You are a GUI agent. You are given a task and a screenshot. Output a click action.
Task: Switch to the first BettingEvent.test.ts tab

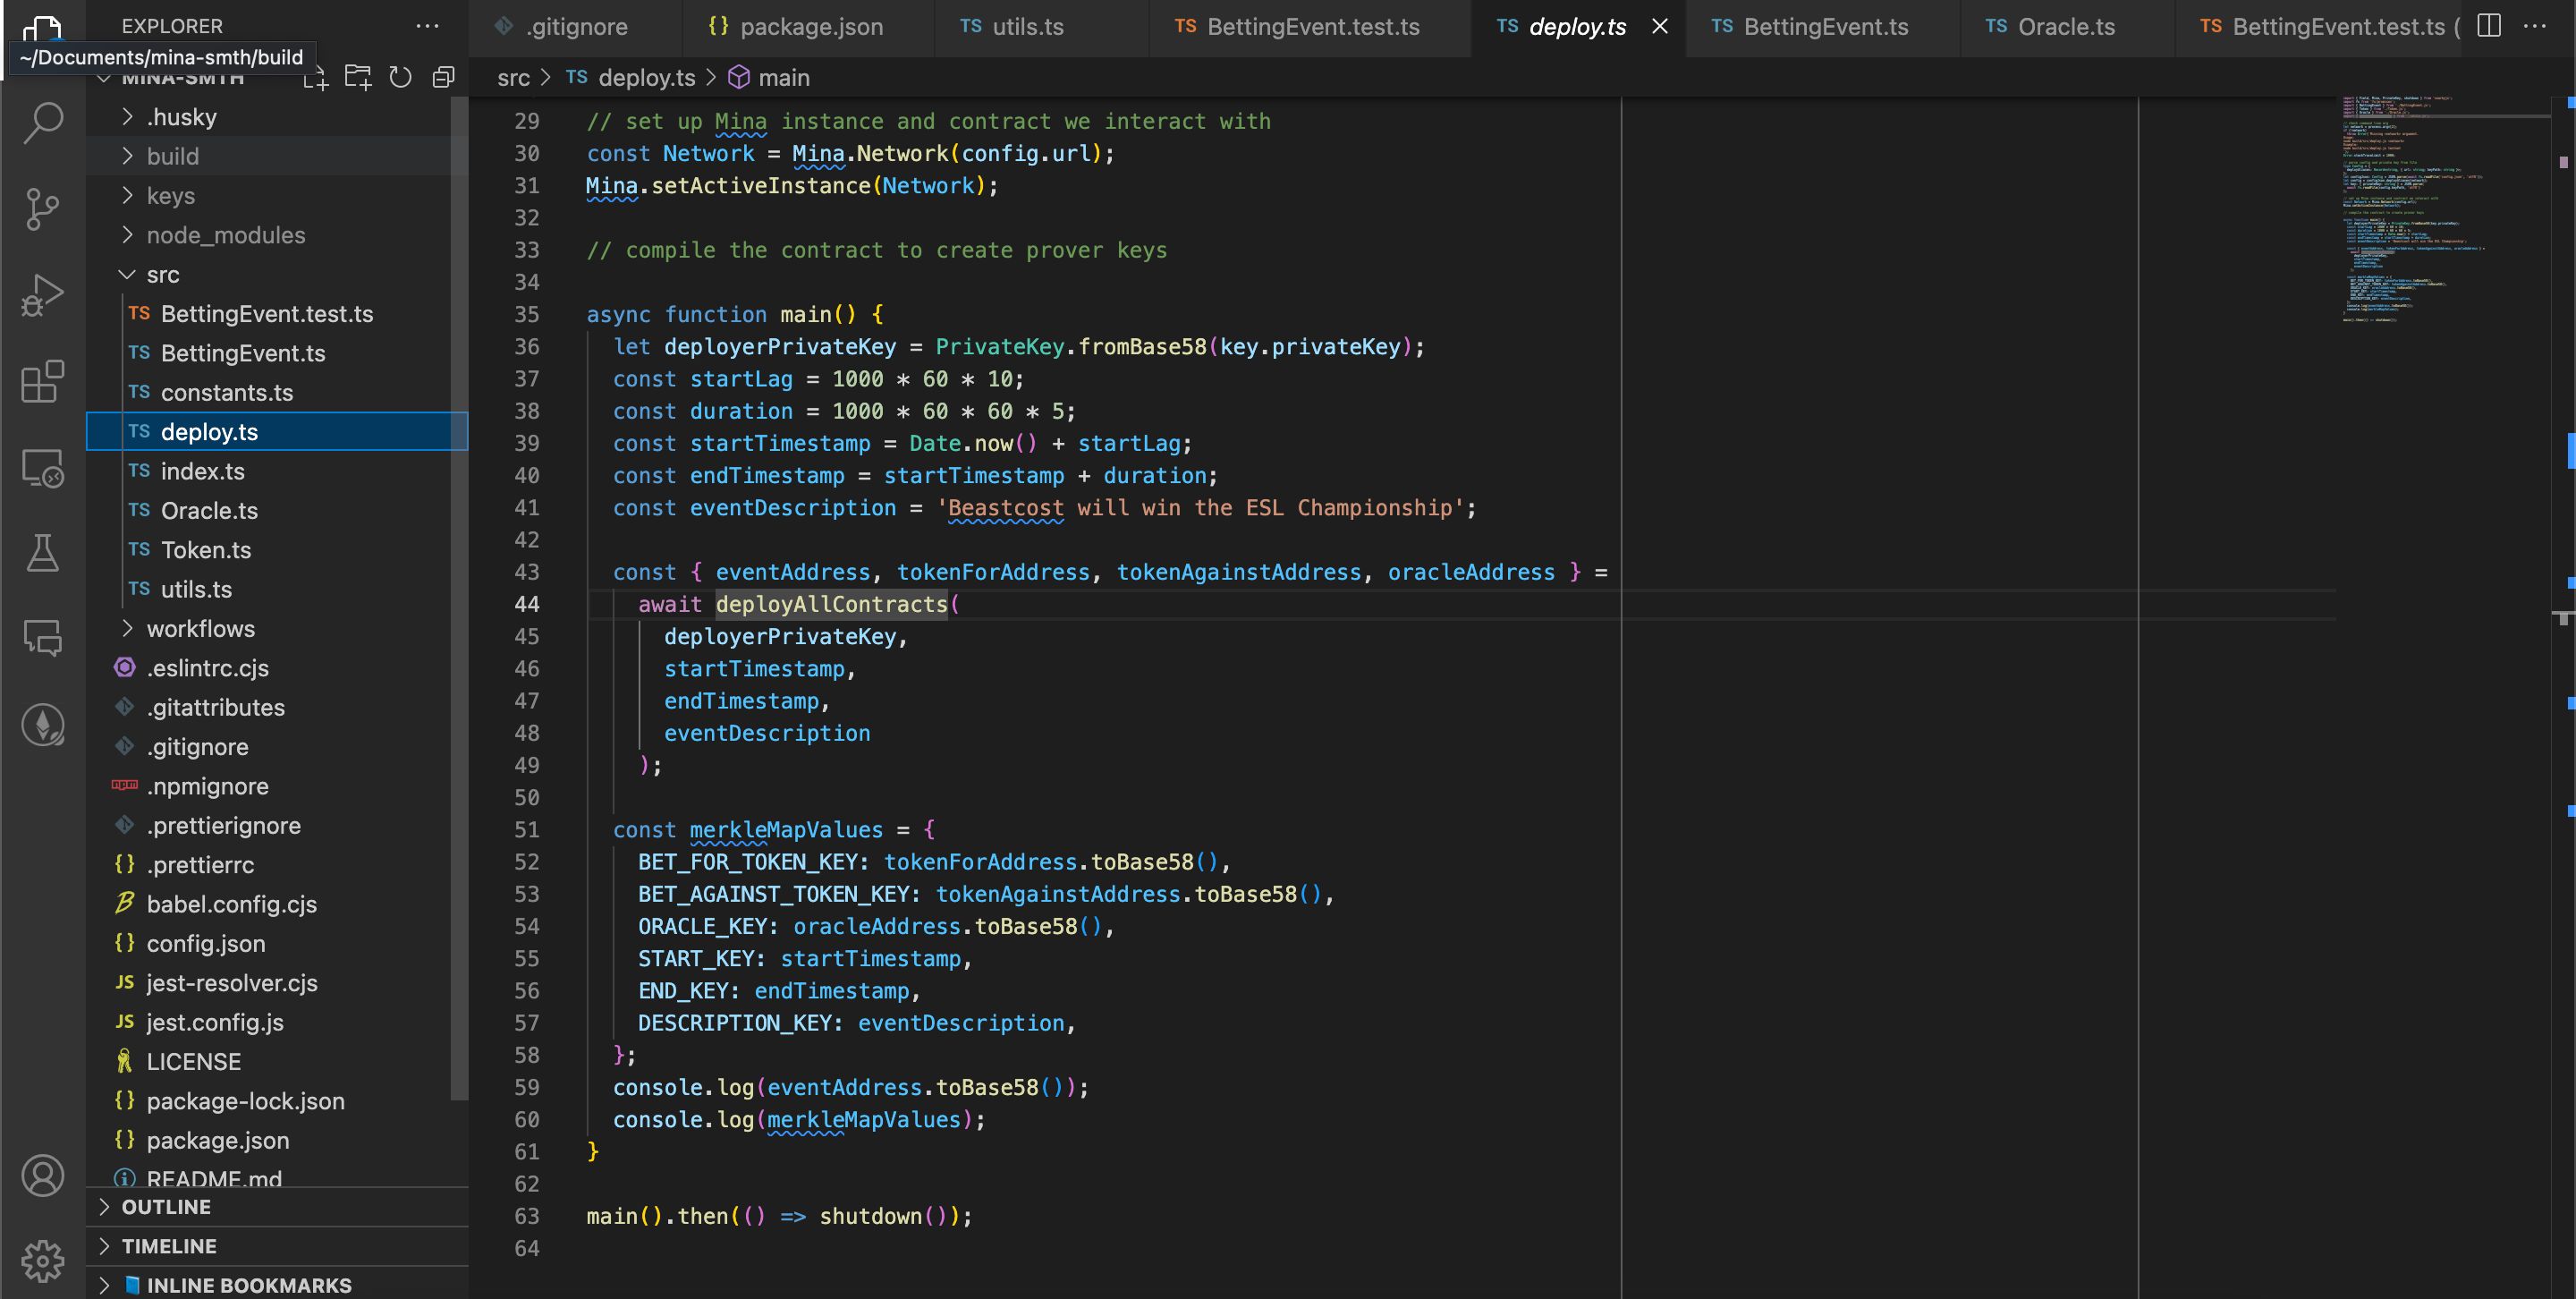[1310, 27]
